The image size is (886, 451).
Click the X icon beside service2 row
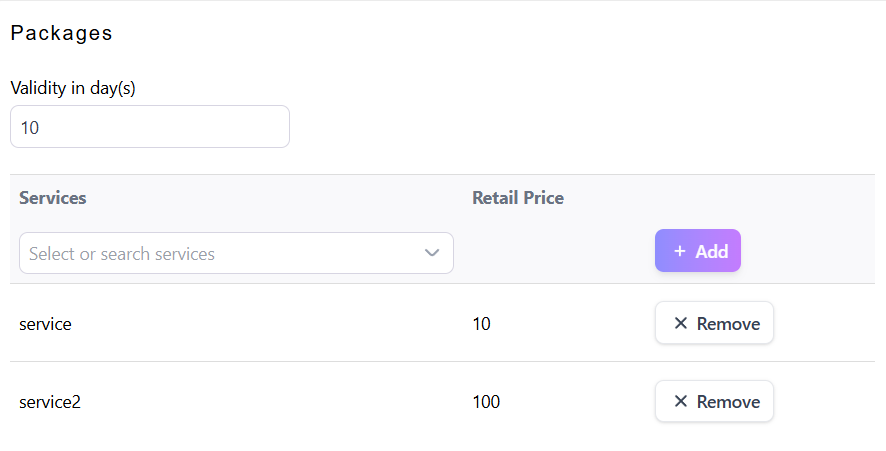[681, 401]
